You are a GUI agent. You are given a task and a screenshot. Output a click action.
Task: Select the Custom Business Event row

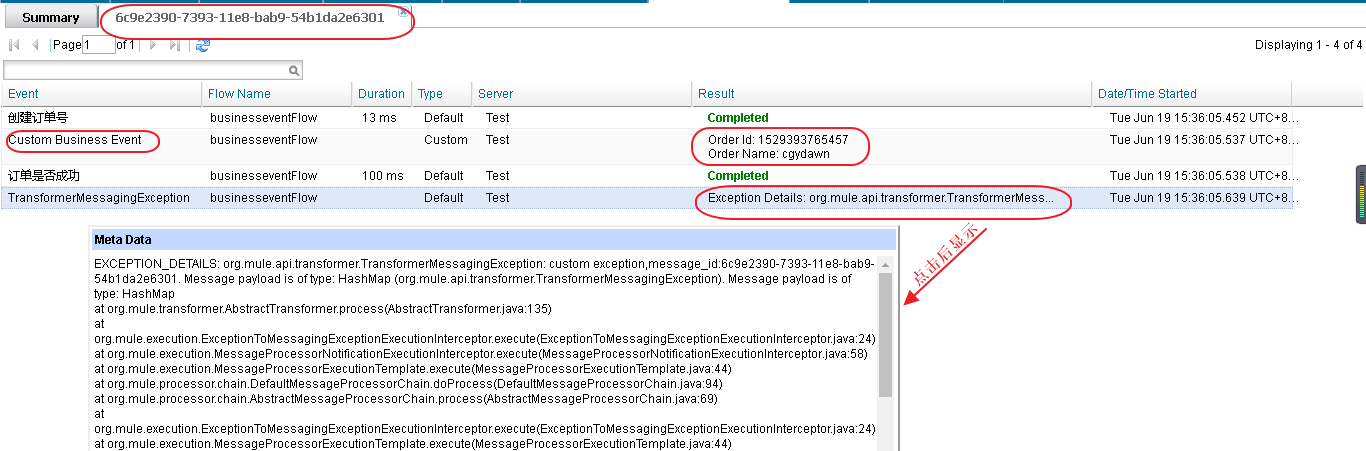point(647,147)
